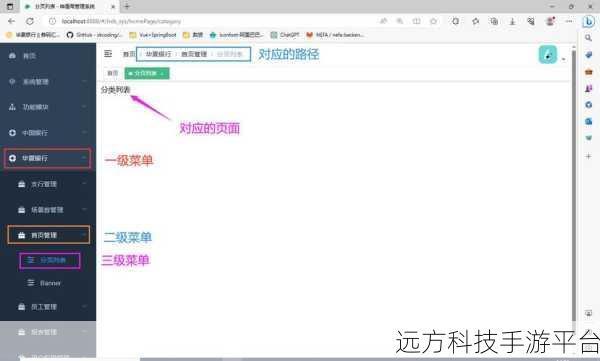Expand the submenu arrow below 员工管理

(x=84, y=332)
